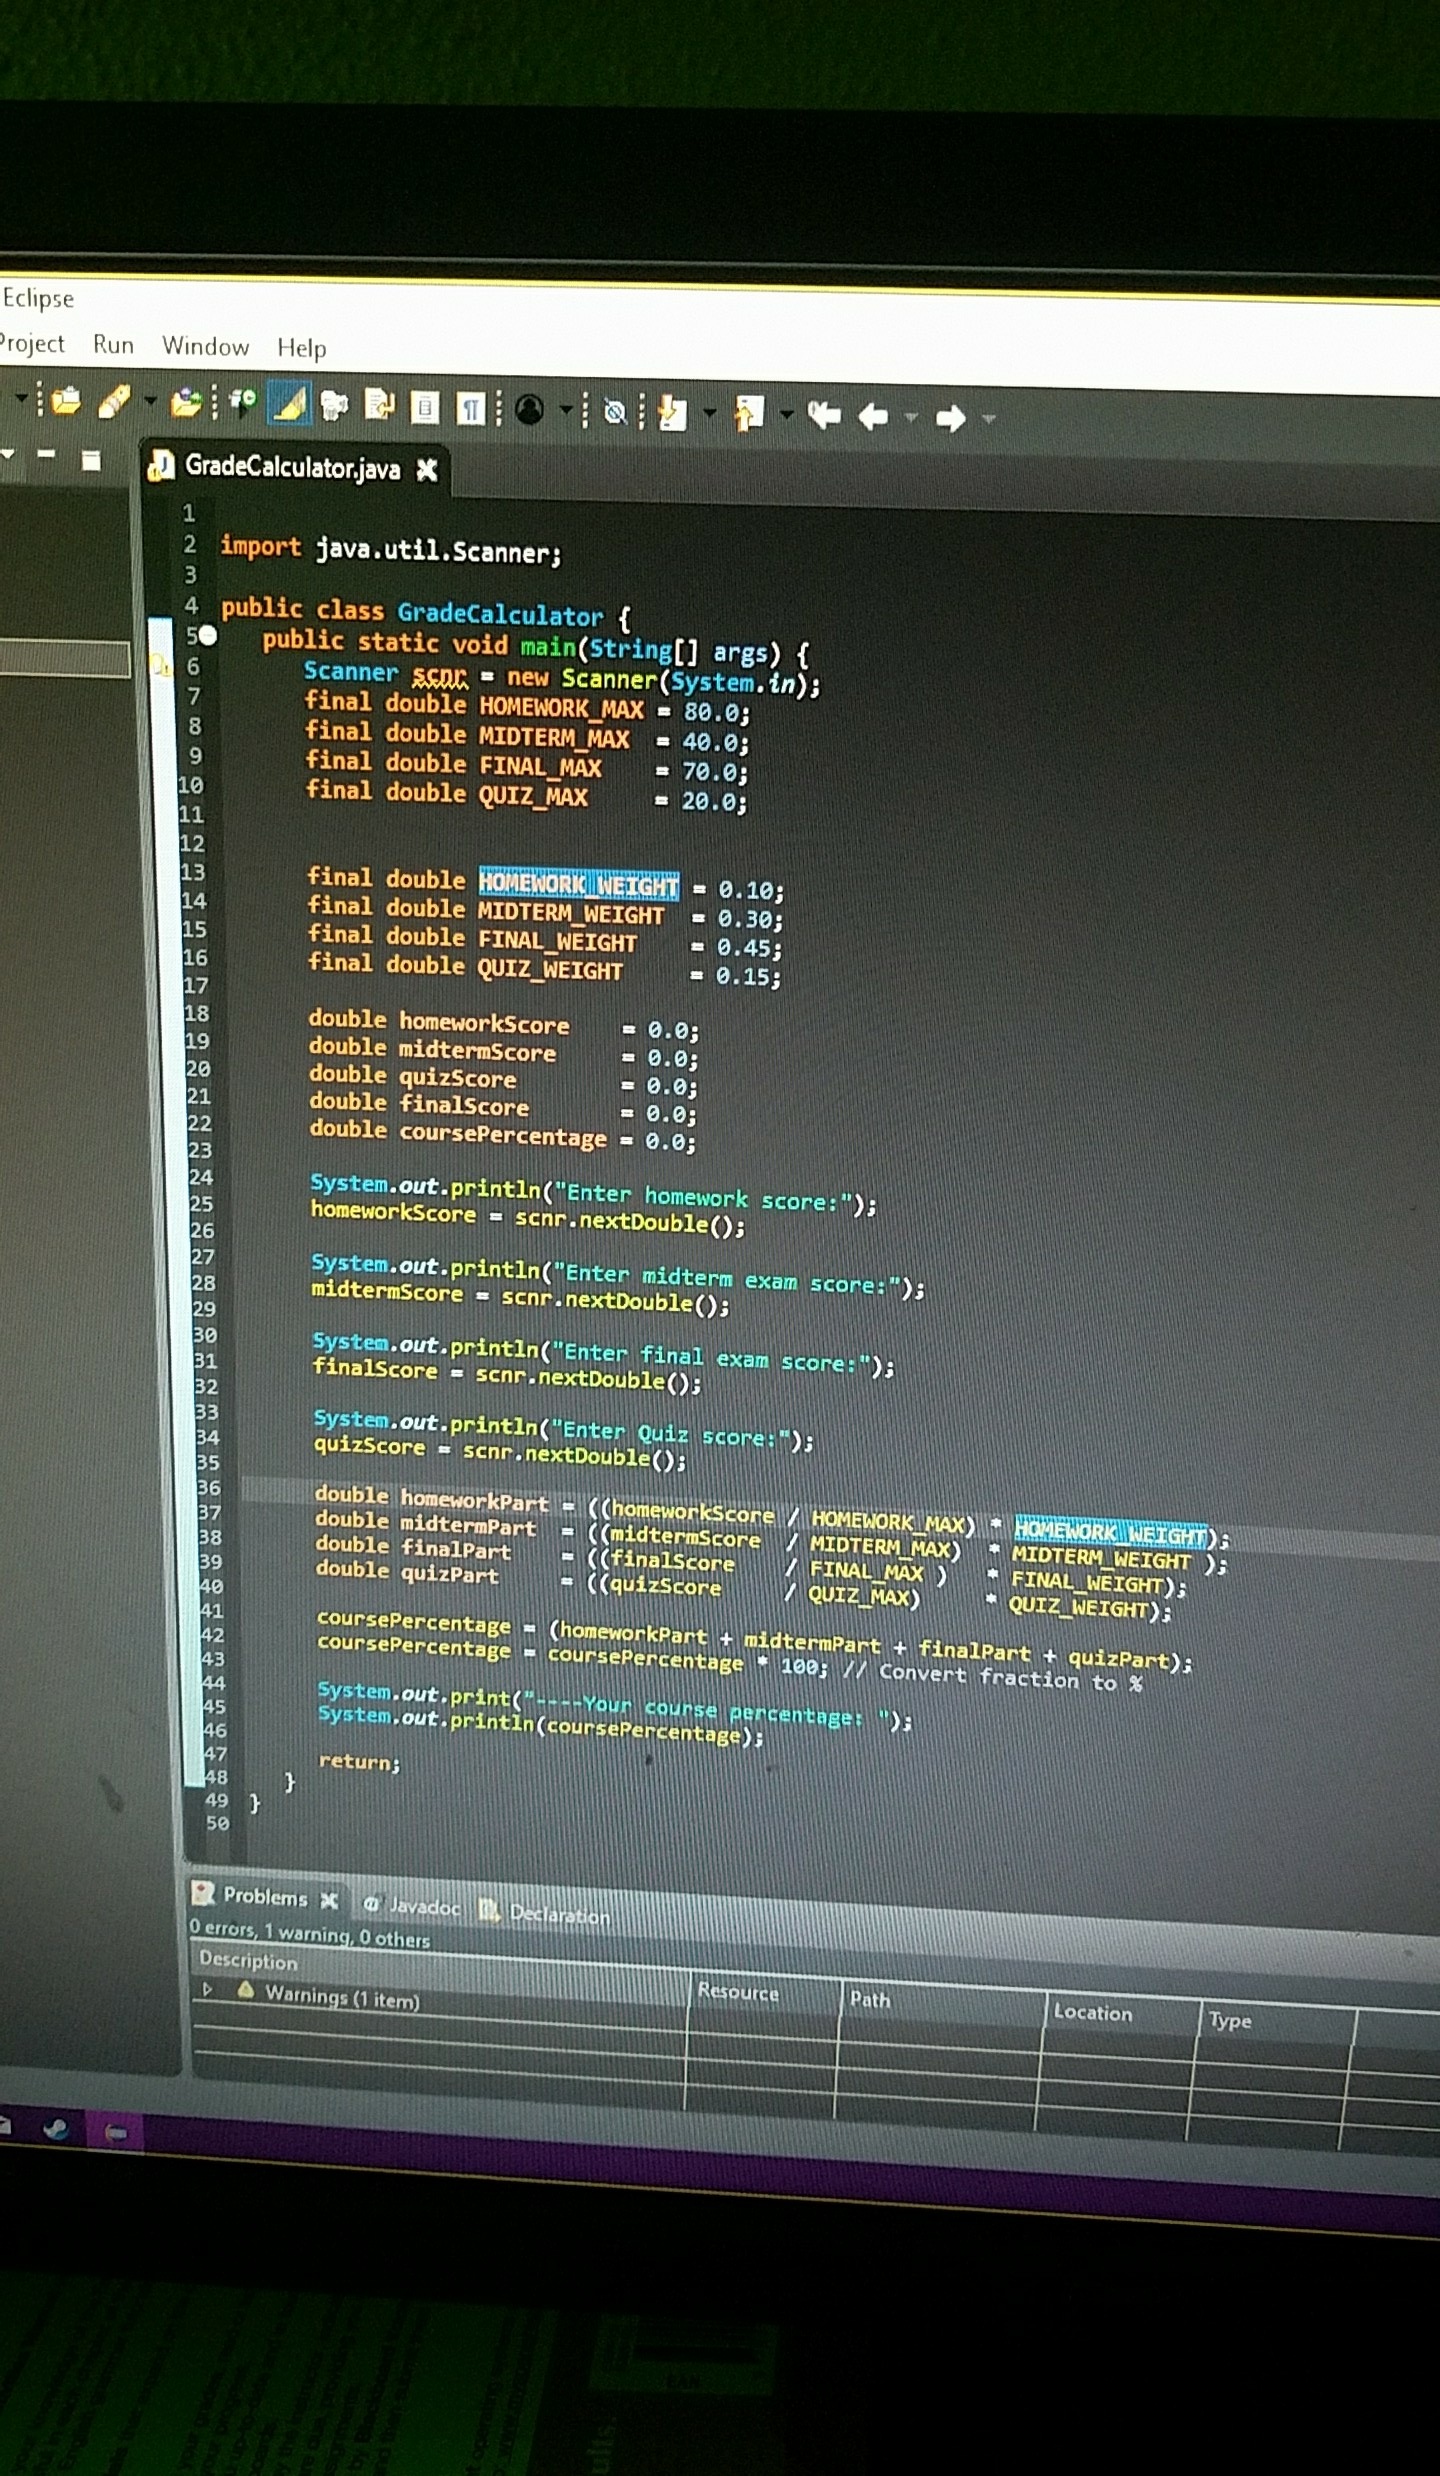Screen dimensions: 1440x2476
Task: Click the toolbar icon right of Mark Occurrences
Action: 335,406
